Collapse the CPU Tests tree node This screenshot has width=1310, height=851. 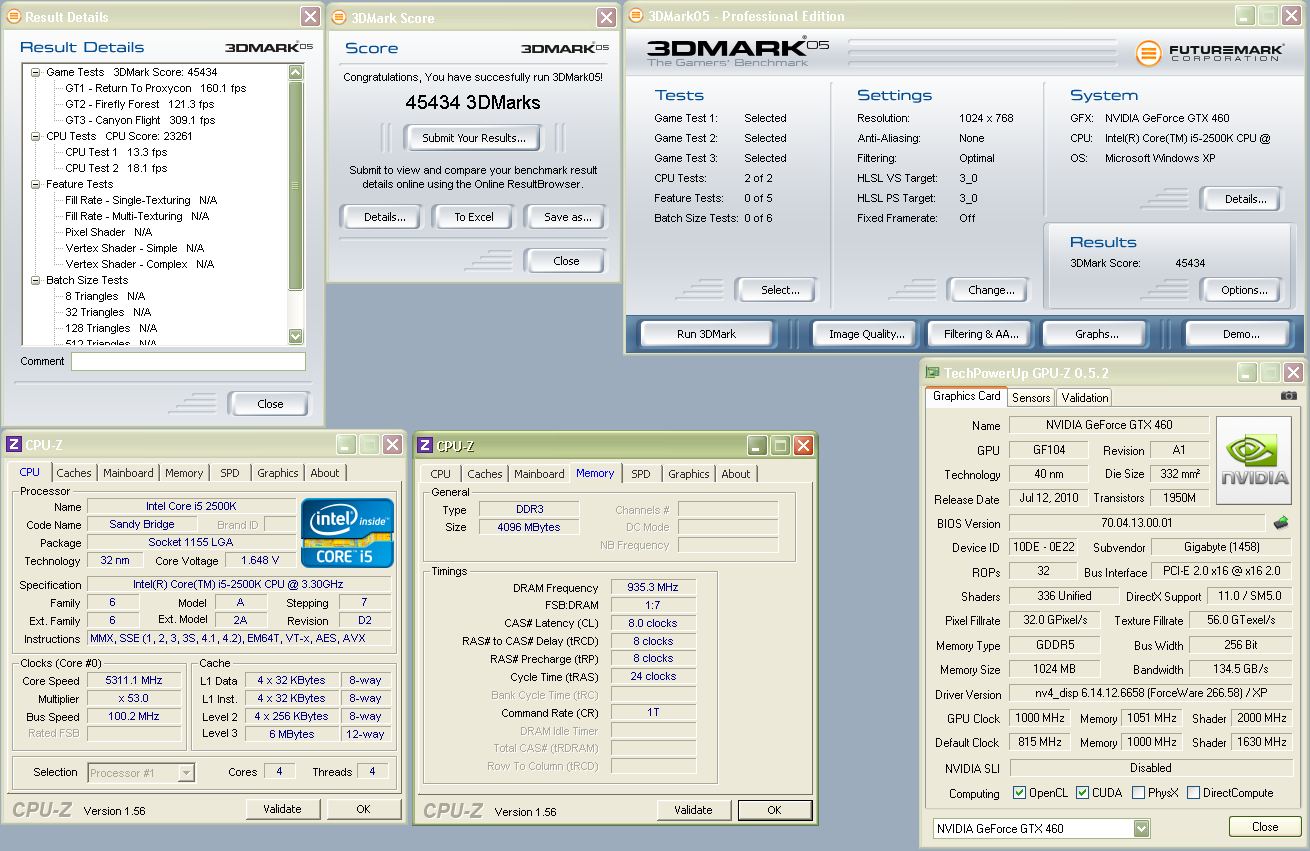[x=35, y=136]
